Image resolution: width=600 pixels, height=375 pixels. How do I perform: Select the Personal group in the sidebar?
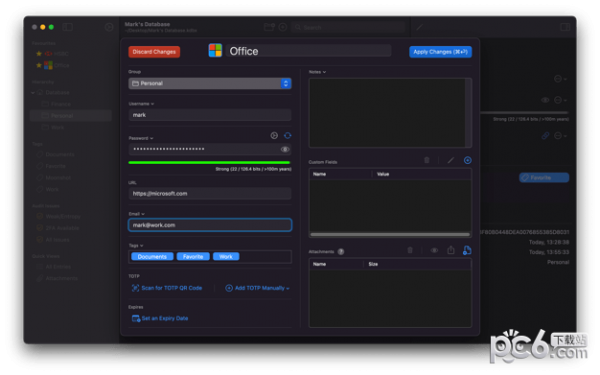coord(71,116)
